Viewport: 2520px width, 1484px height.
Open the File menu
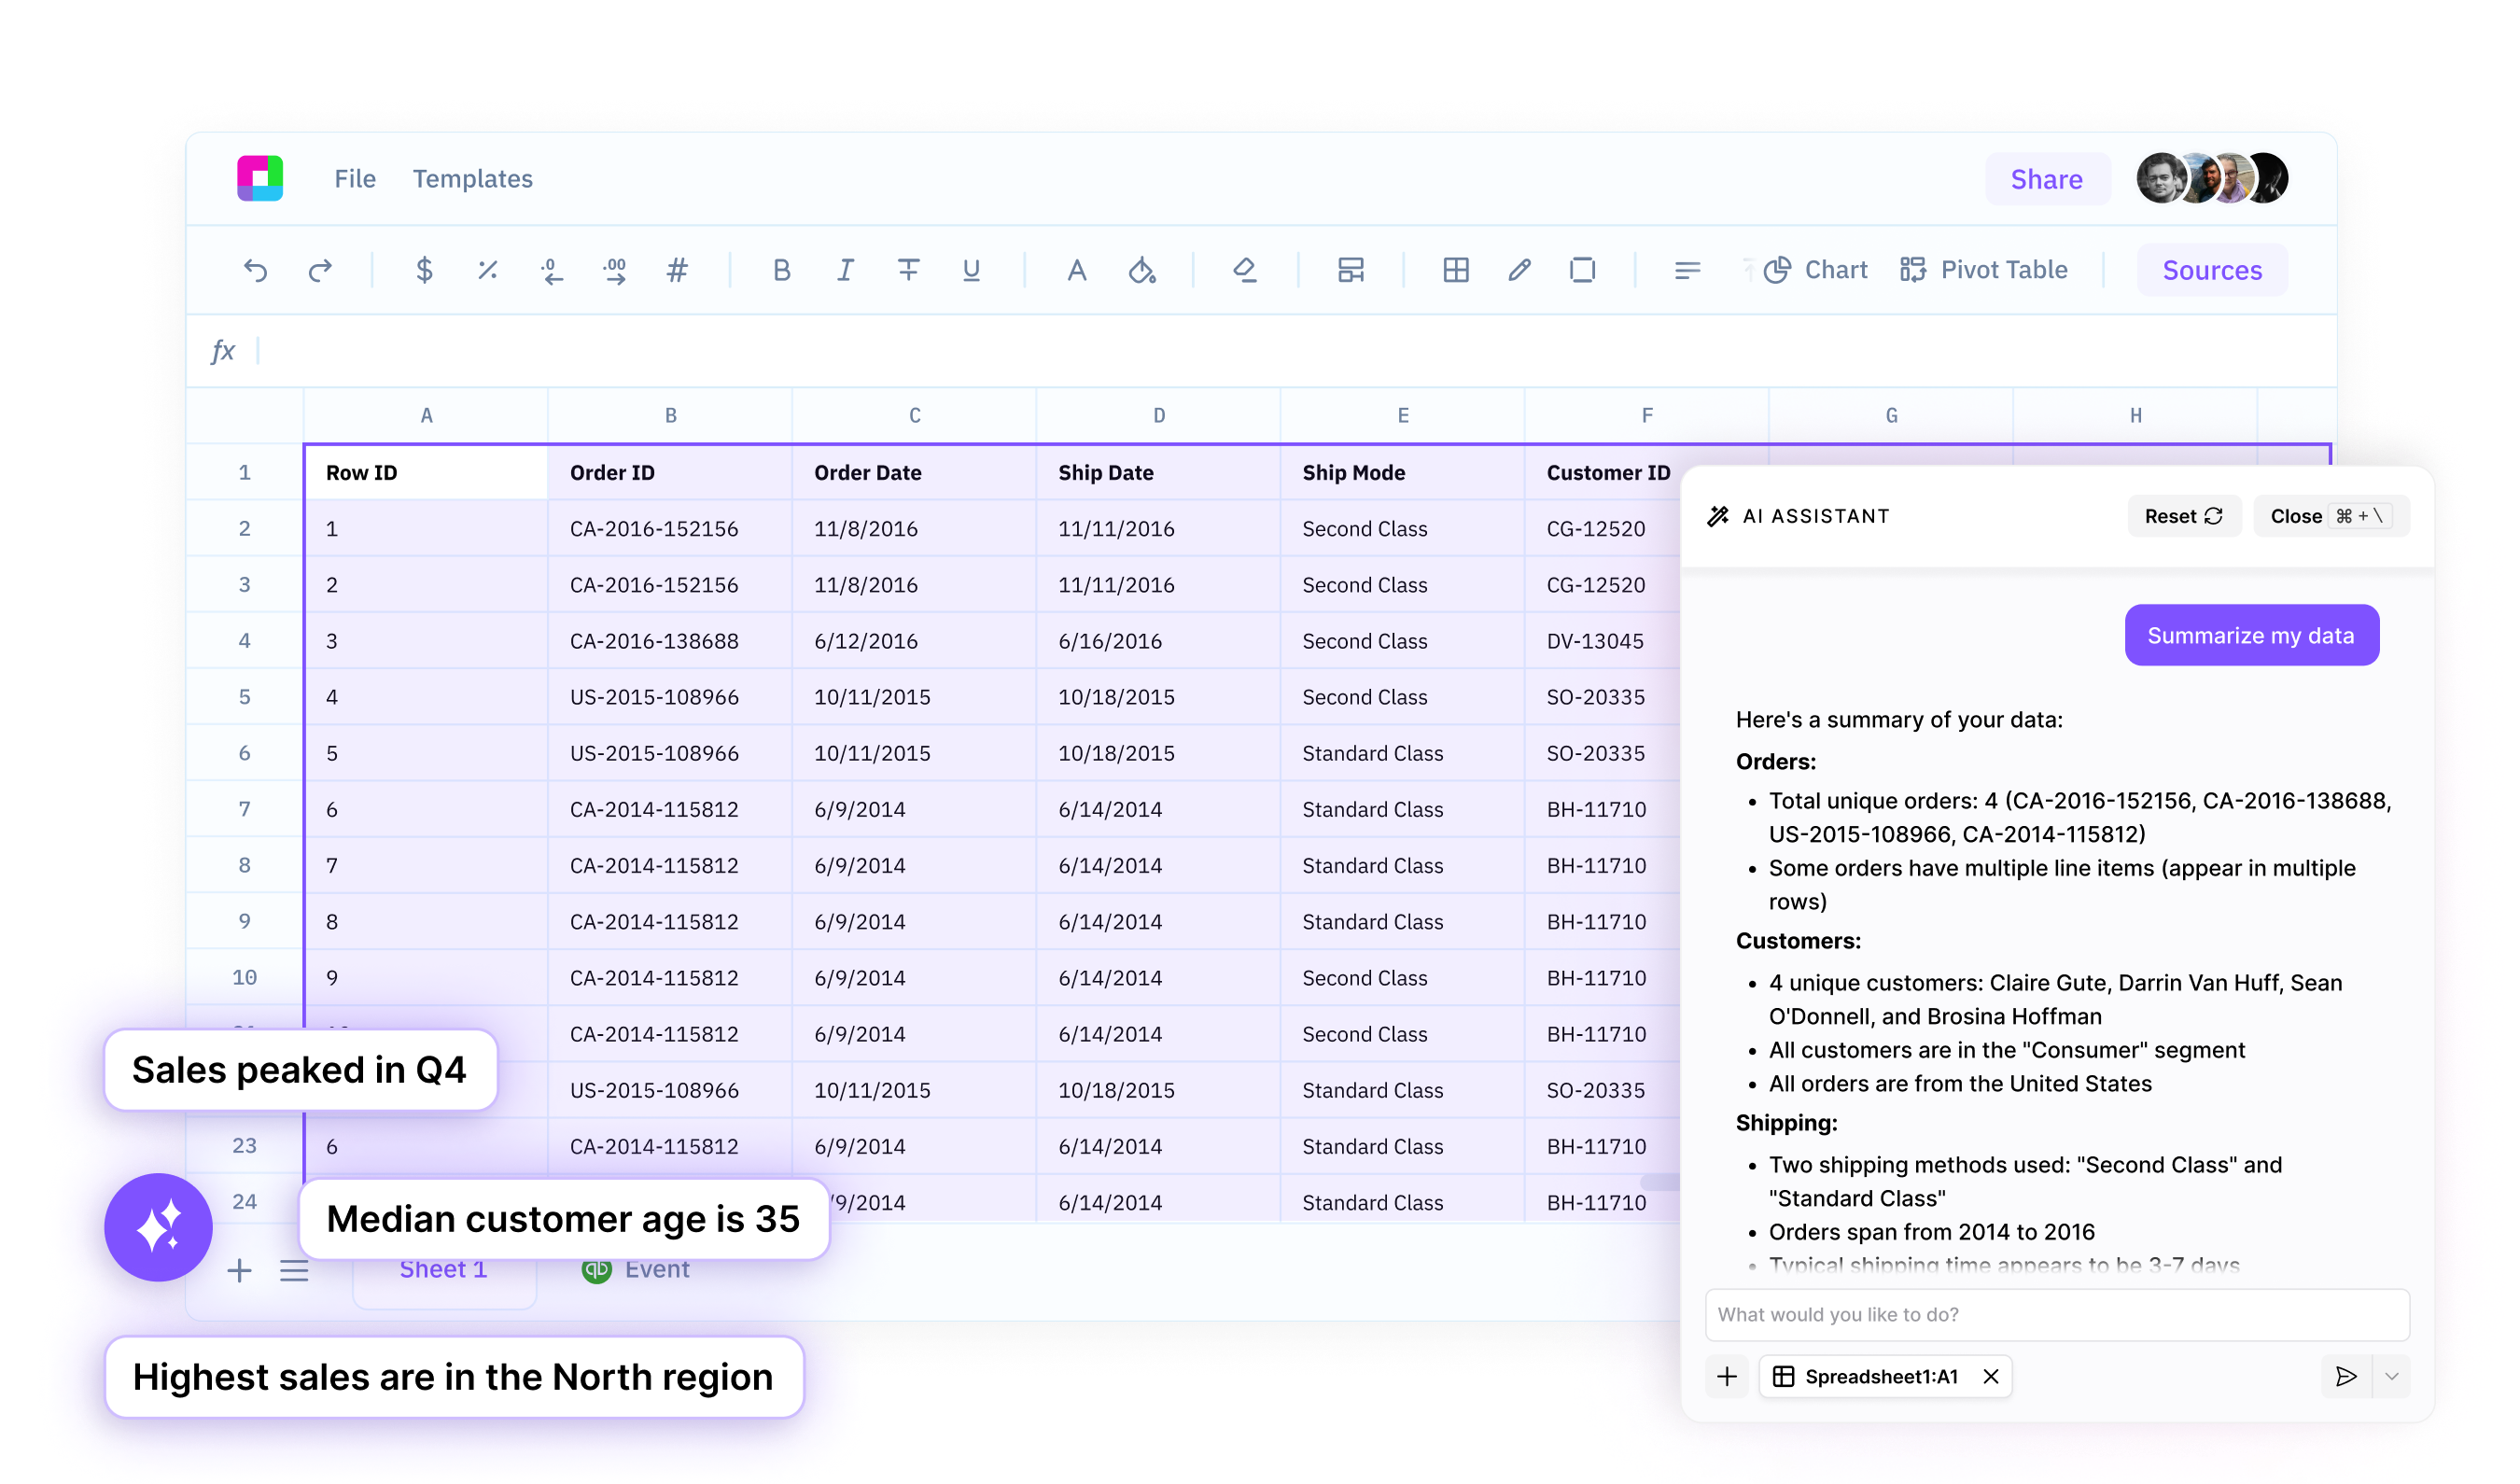[355, 179]
